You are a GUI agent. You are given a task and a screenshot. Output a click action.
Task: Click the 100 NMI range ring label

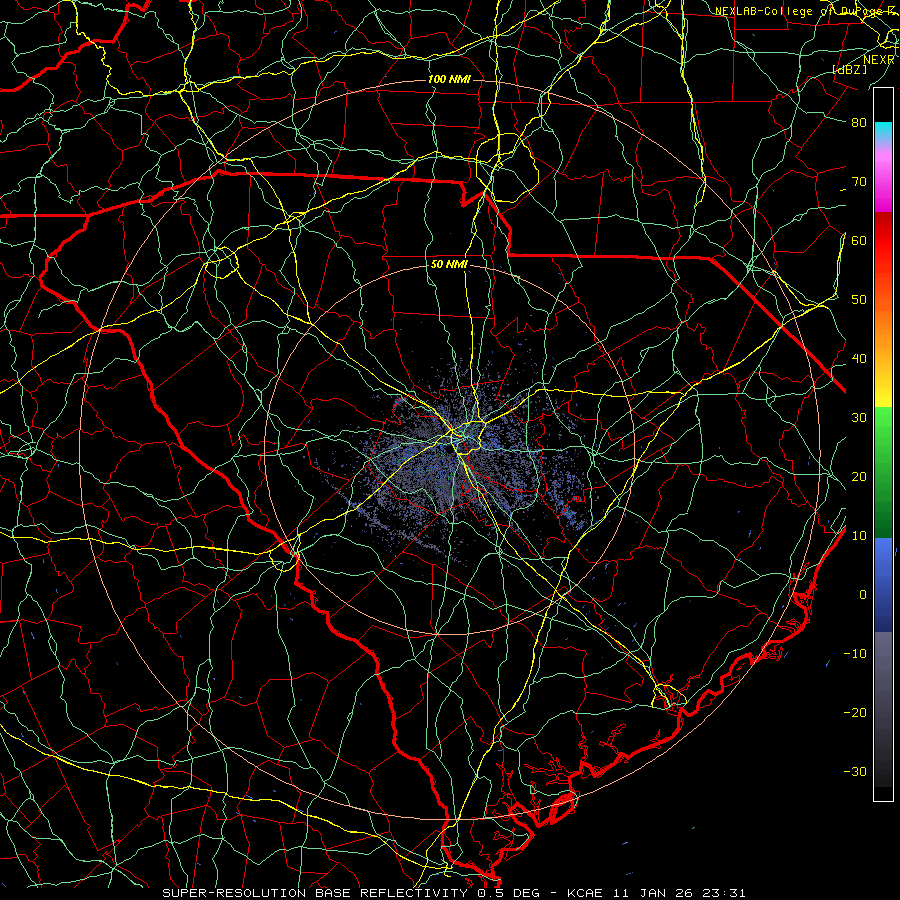pos(449,79)
